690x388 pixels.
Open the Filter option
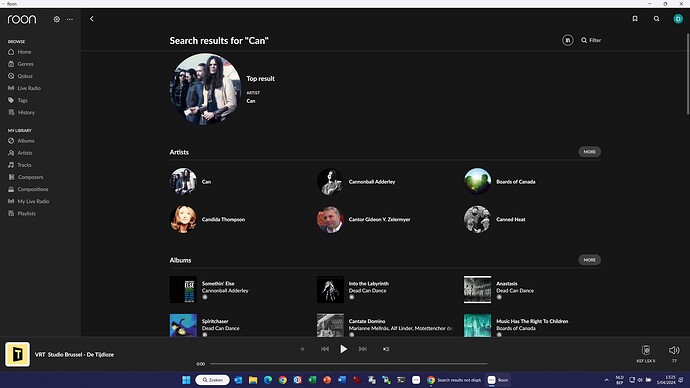tap(591, 40)
